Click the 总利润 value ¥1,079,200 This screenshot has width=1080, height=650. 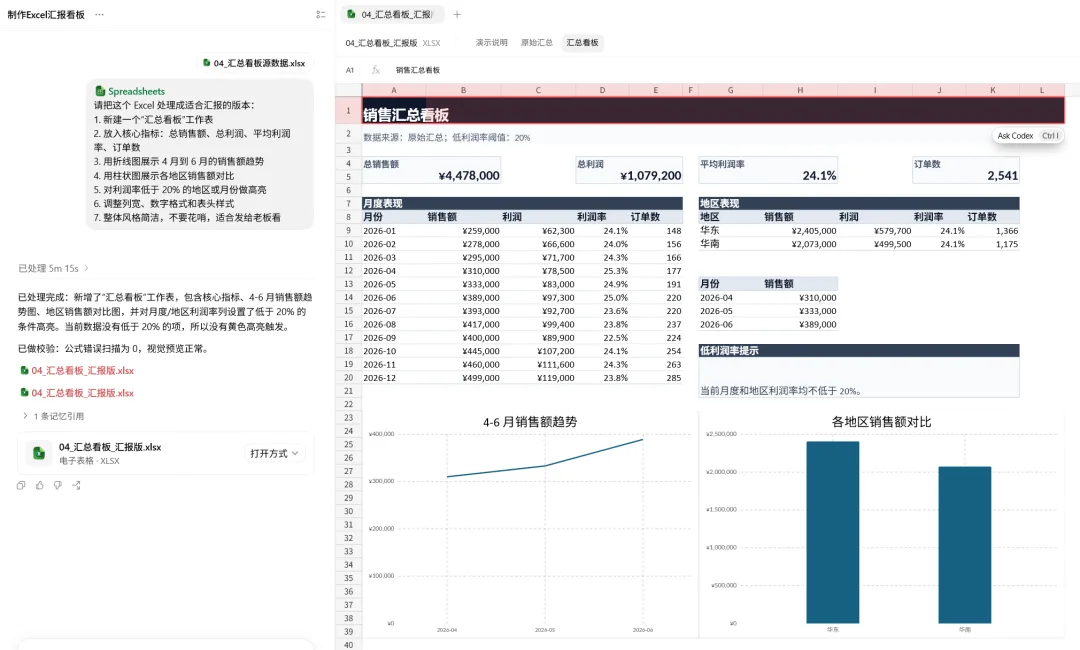pos(650,176)
